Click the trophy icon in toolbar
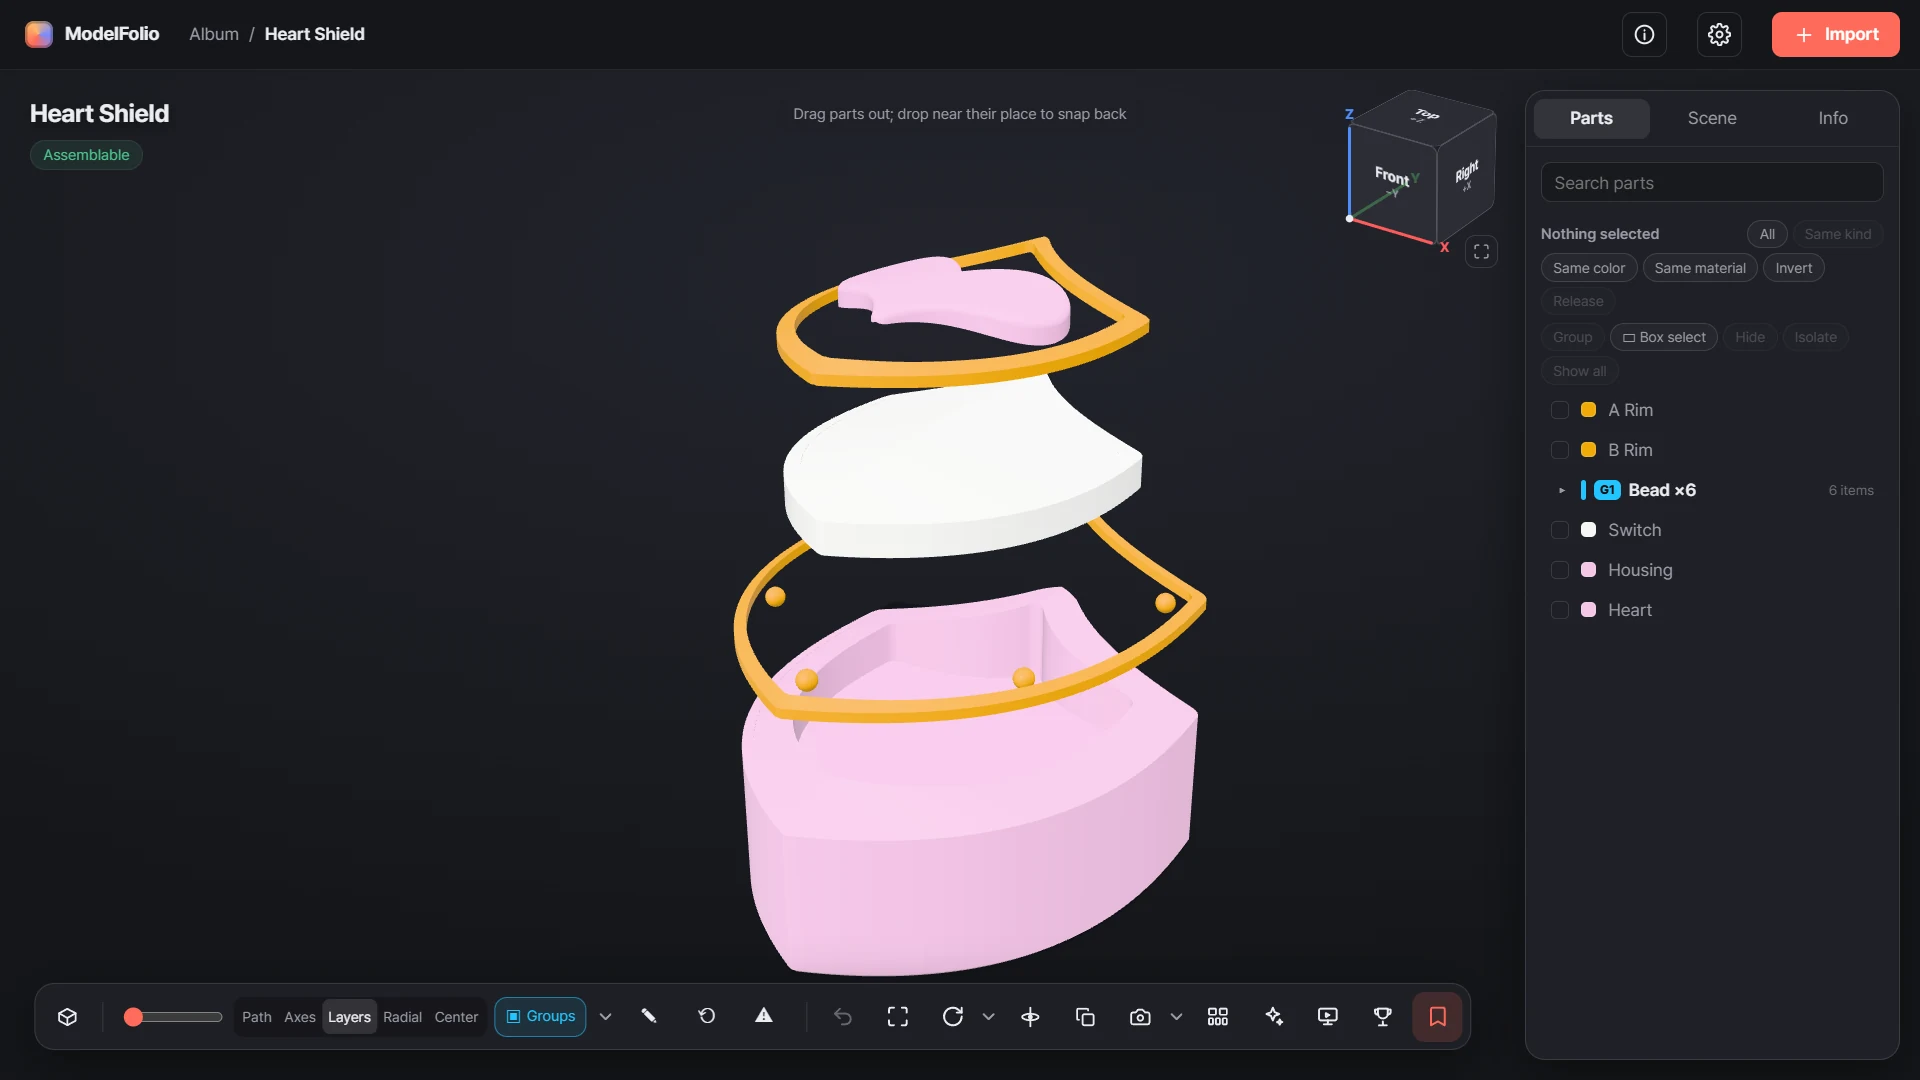 coord(1383,1017)
